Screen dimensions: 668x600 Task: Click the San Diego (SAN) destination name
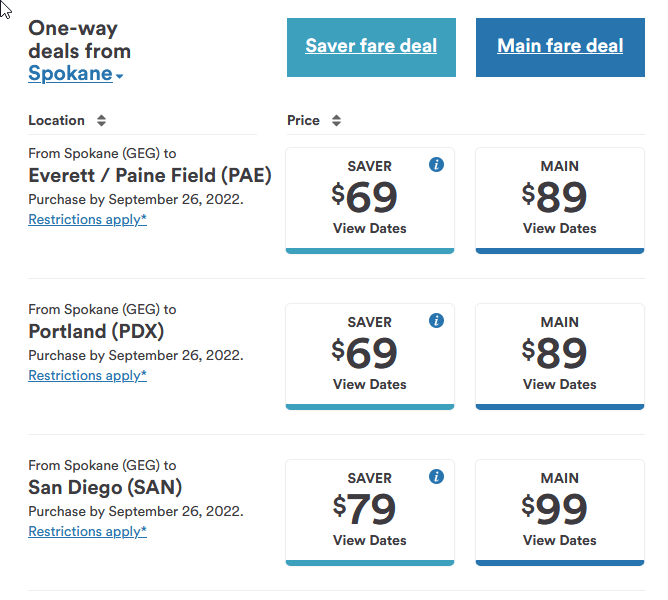click(x=105, y=488)
